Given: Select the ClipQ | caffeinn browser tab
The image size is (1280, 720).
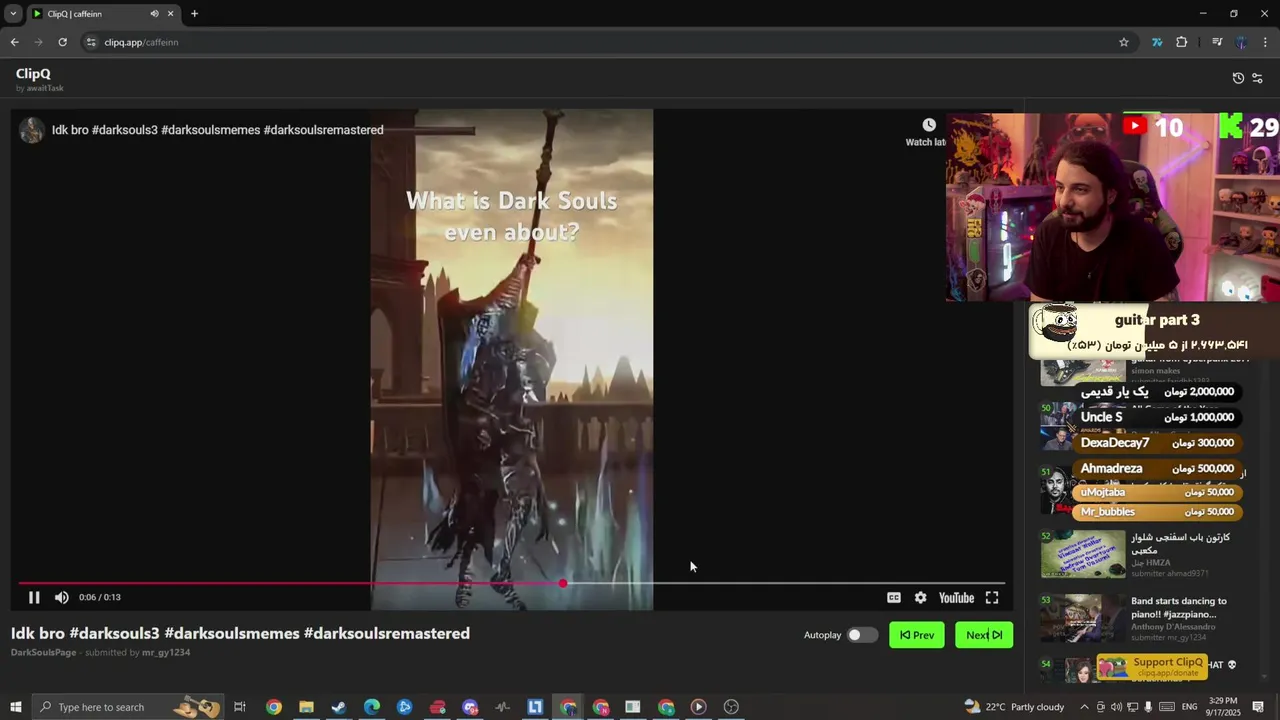Looking at the screenshot, I should [x=104, y=14].
